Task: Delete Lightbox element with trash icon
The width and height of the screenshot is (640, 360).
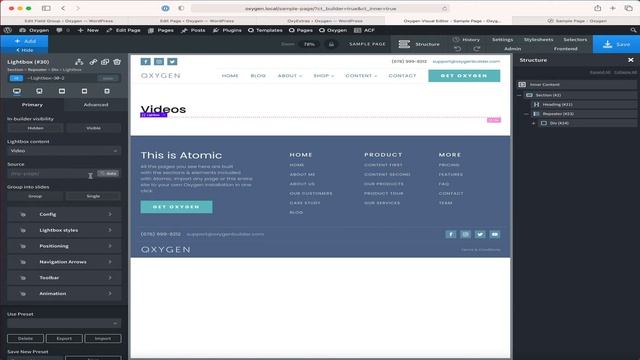Action: (117, 62)
